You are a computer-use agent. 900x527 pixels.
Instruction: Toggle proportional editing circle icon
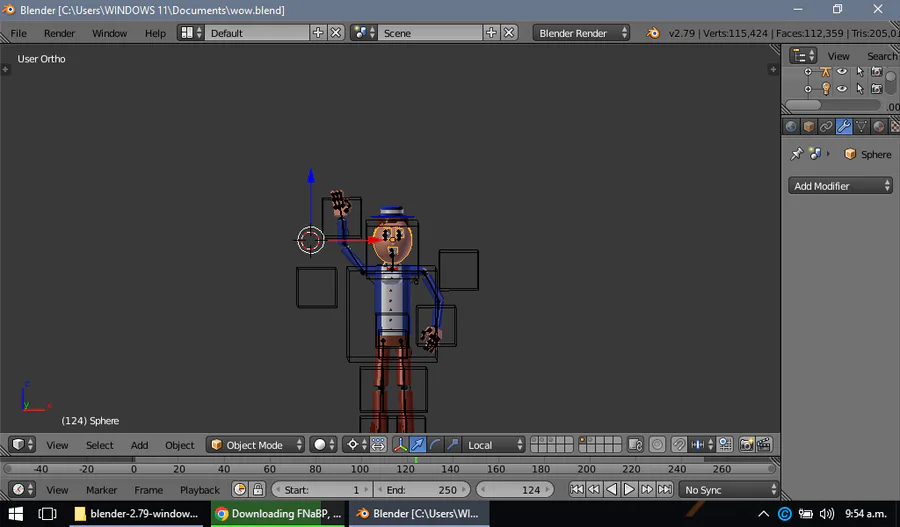tap(657, 444)
